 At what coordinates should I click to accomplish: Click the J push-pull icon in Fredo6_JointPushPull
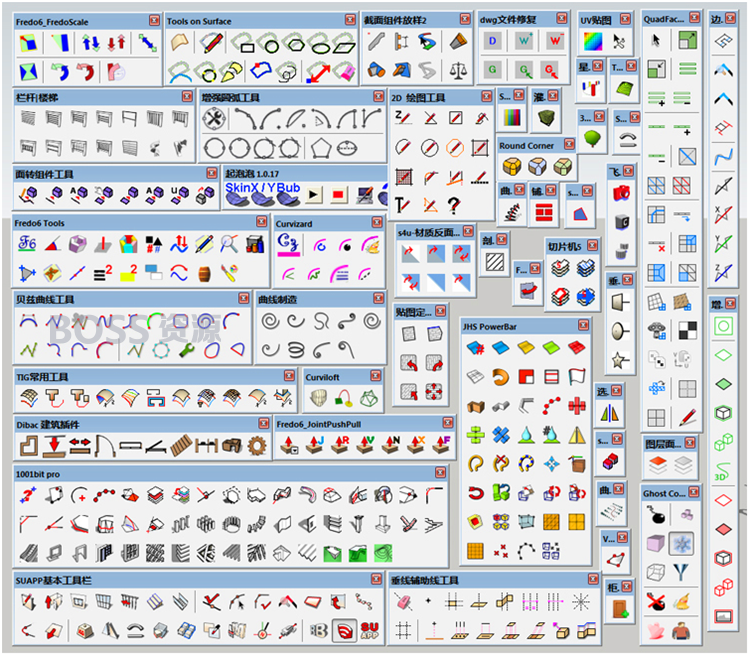point(315,445)
